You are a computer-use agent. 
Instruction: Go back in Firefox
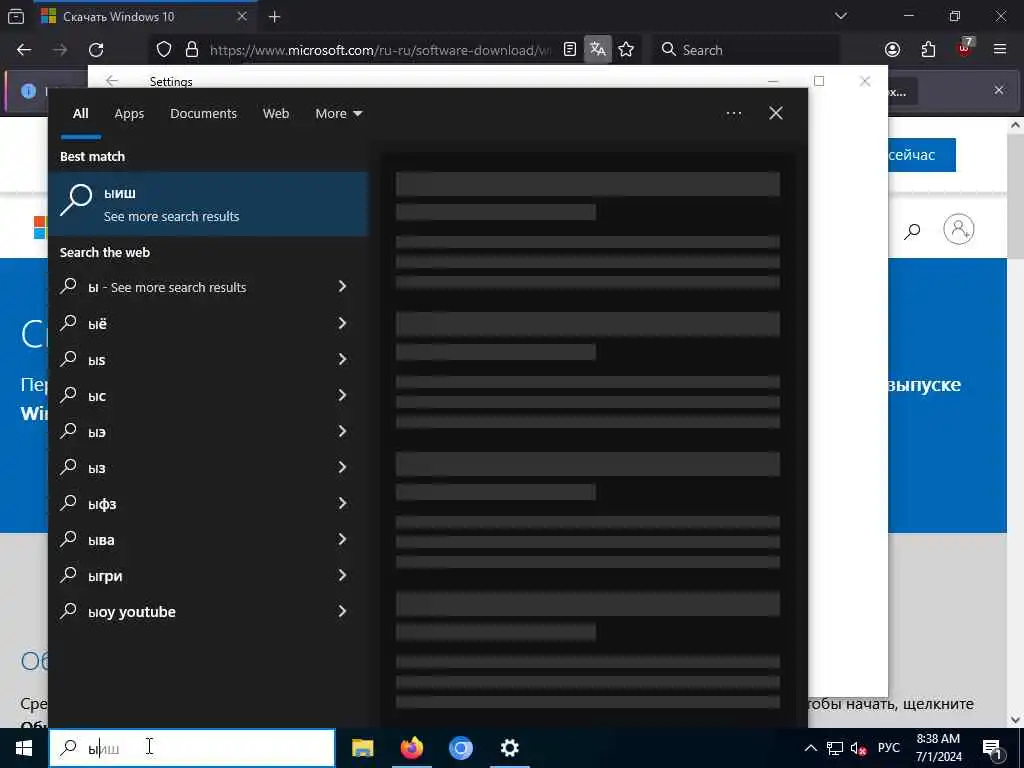click(x=24, y=50)
